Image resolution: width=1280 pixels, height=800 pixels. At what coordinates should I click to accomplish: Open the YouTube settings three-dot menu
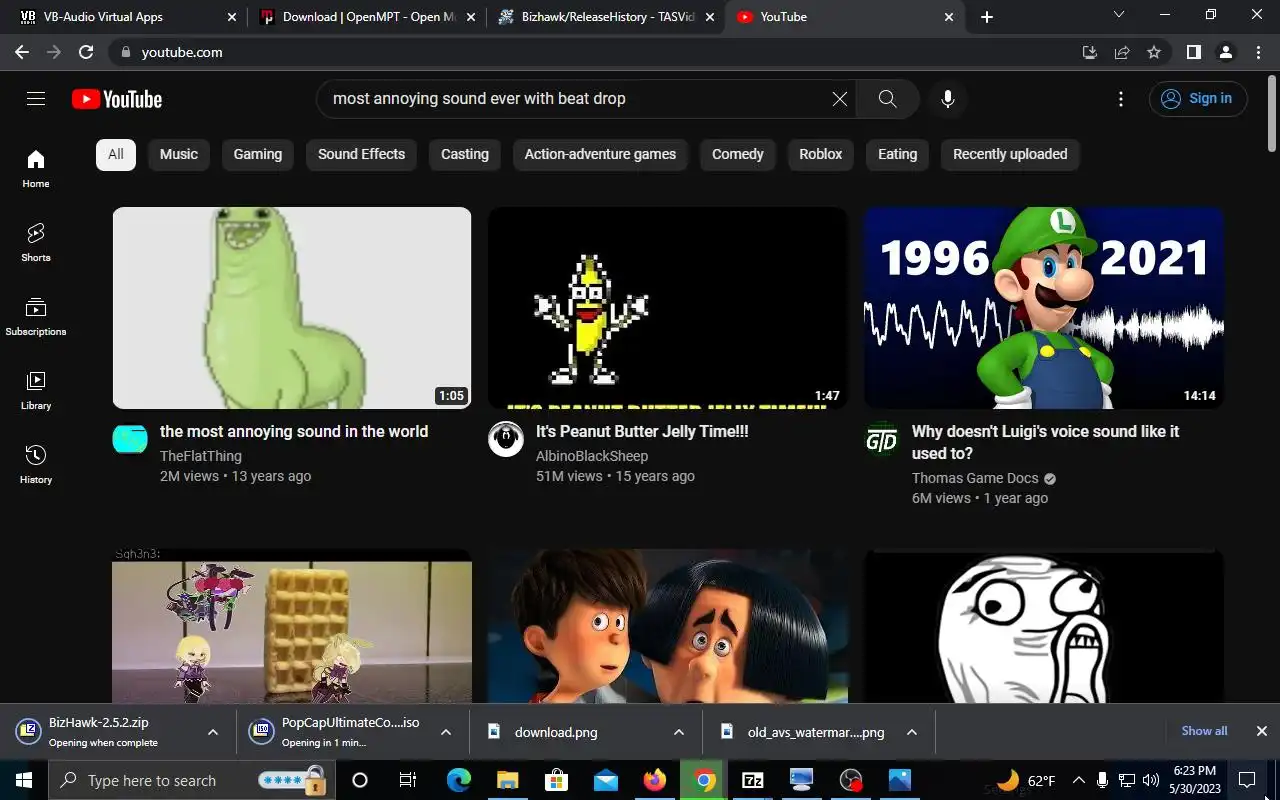[1121, 98]
